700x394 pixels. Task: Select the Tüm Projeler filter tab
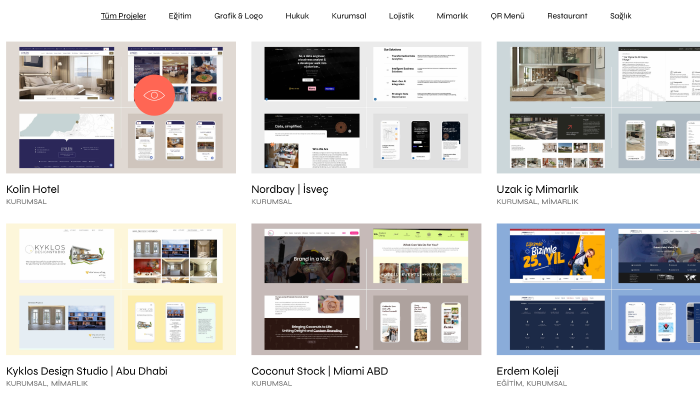click(x=123, y=16)
